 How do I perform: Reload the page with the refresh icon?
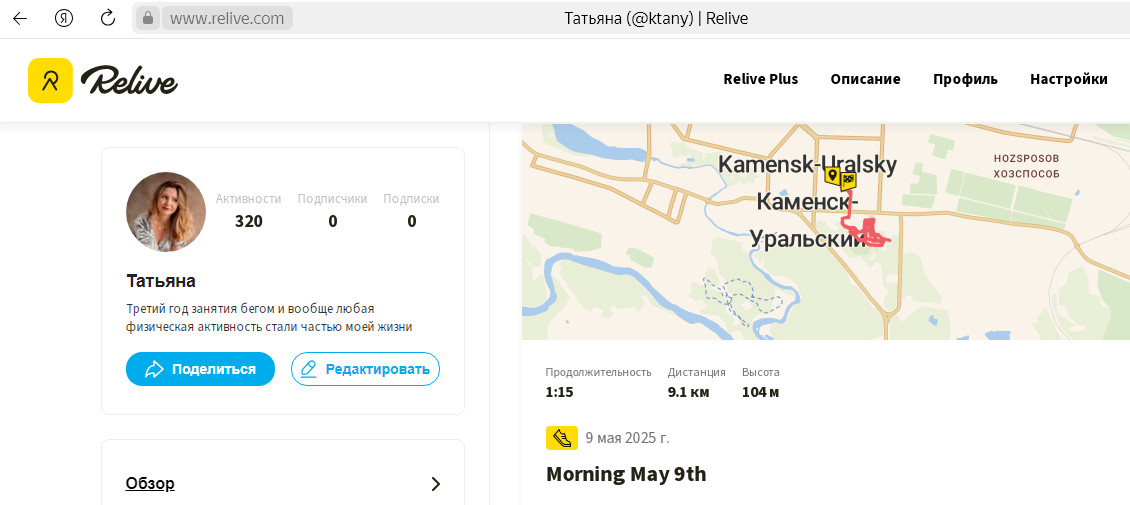point(108,19)
